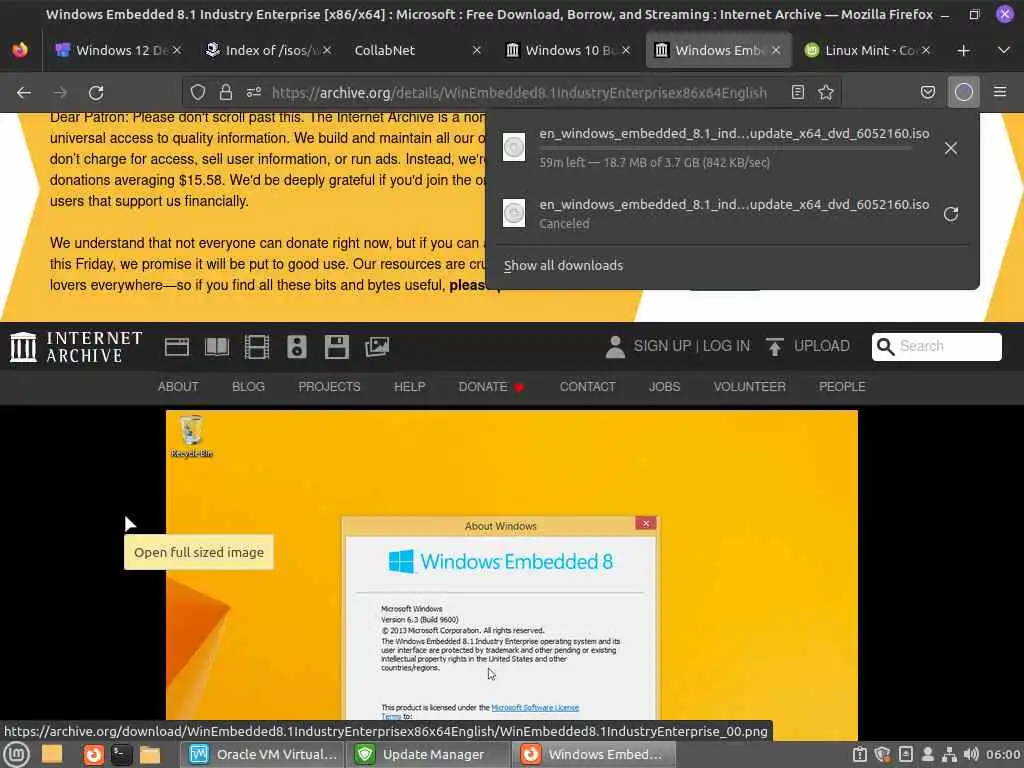Open the Firefox hamburger menu
The height and width of the screenshot is (768, 1024).
tap(1000, 93)
